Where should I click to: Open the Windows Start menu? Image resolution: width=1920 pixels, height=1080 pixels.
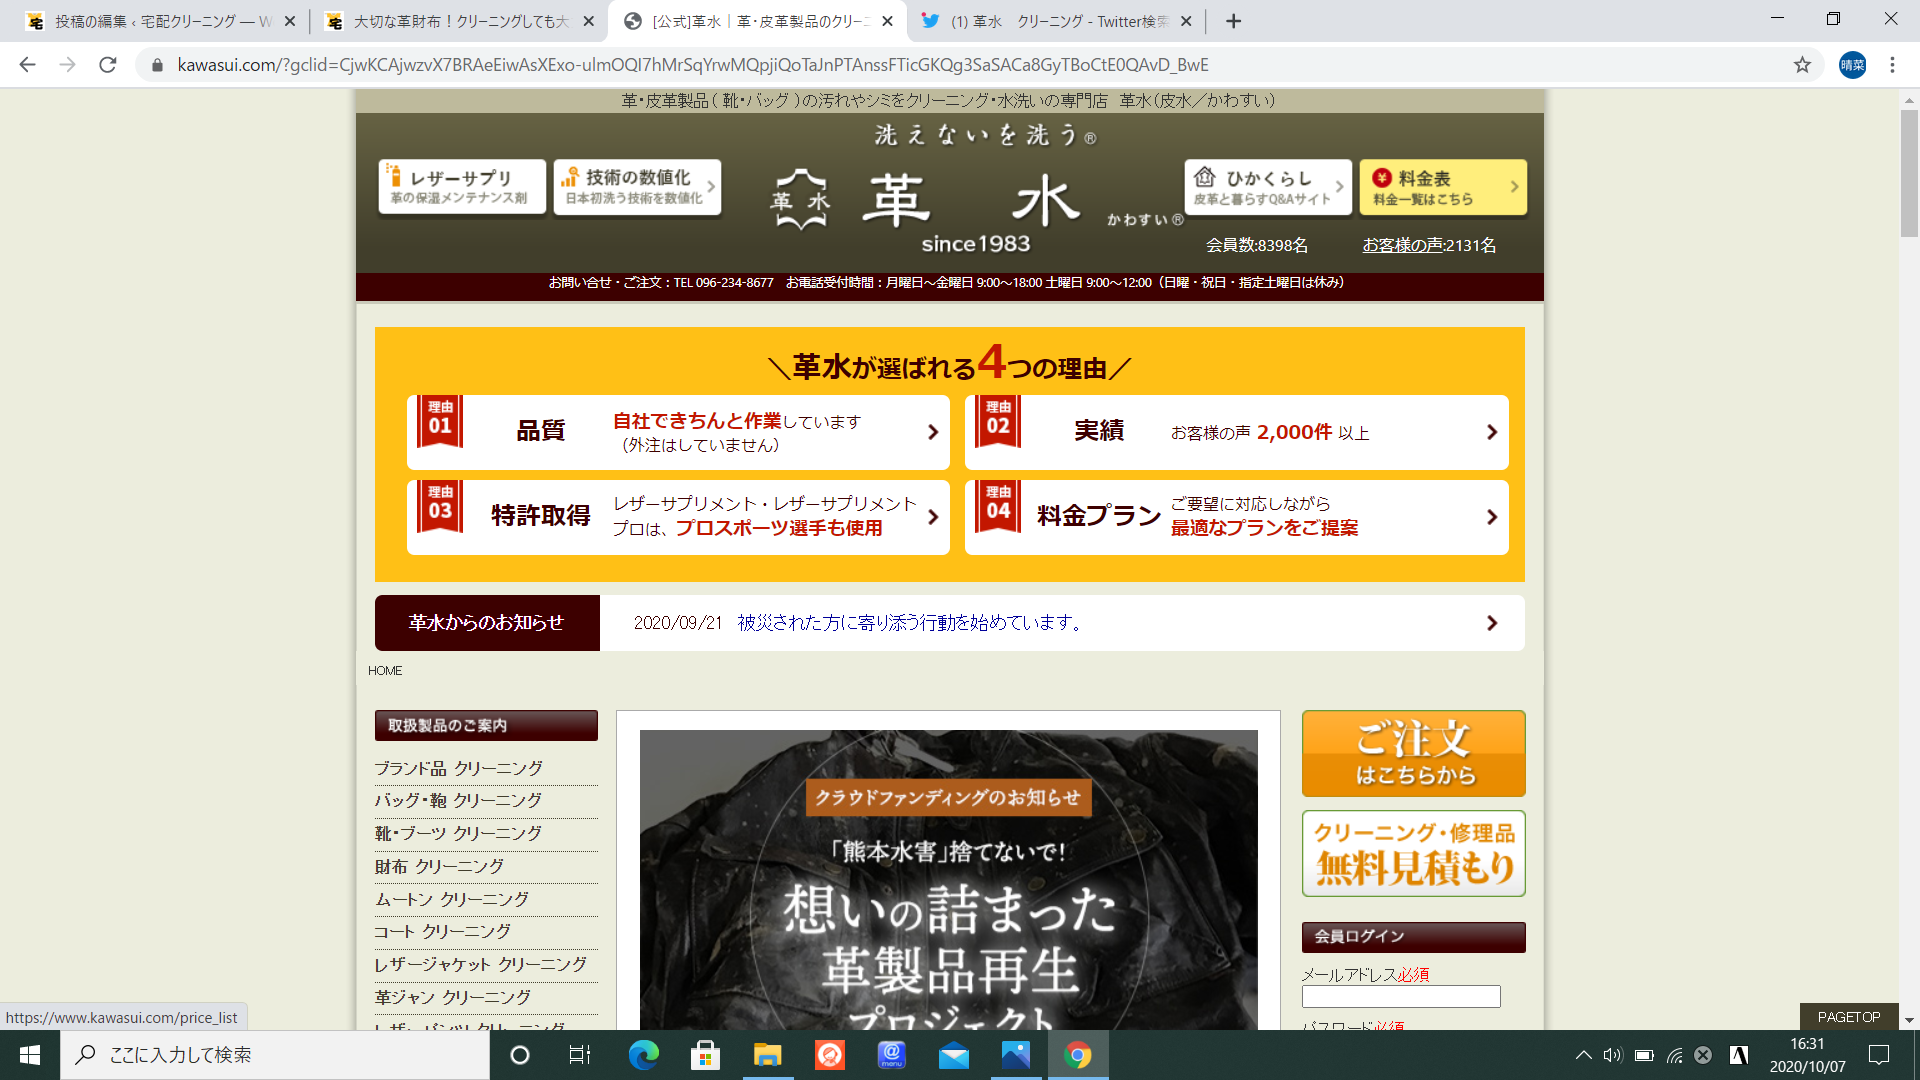click(x=30, y=1055)
